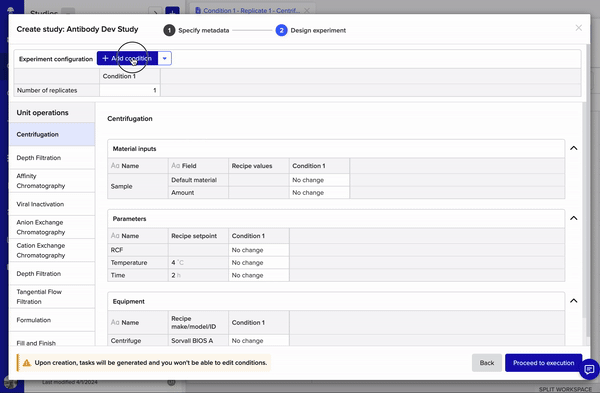Open the chat support icon
600x393 pixels.
589,369
